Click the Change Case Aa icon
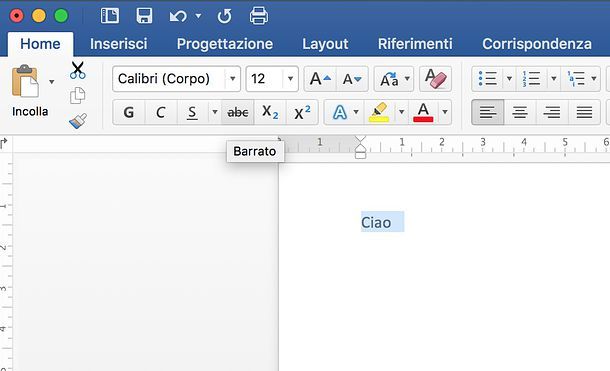This screenshot has height=371, width=610. [389, 79]
